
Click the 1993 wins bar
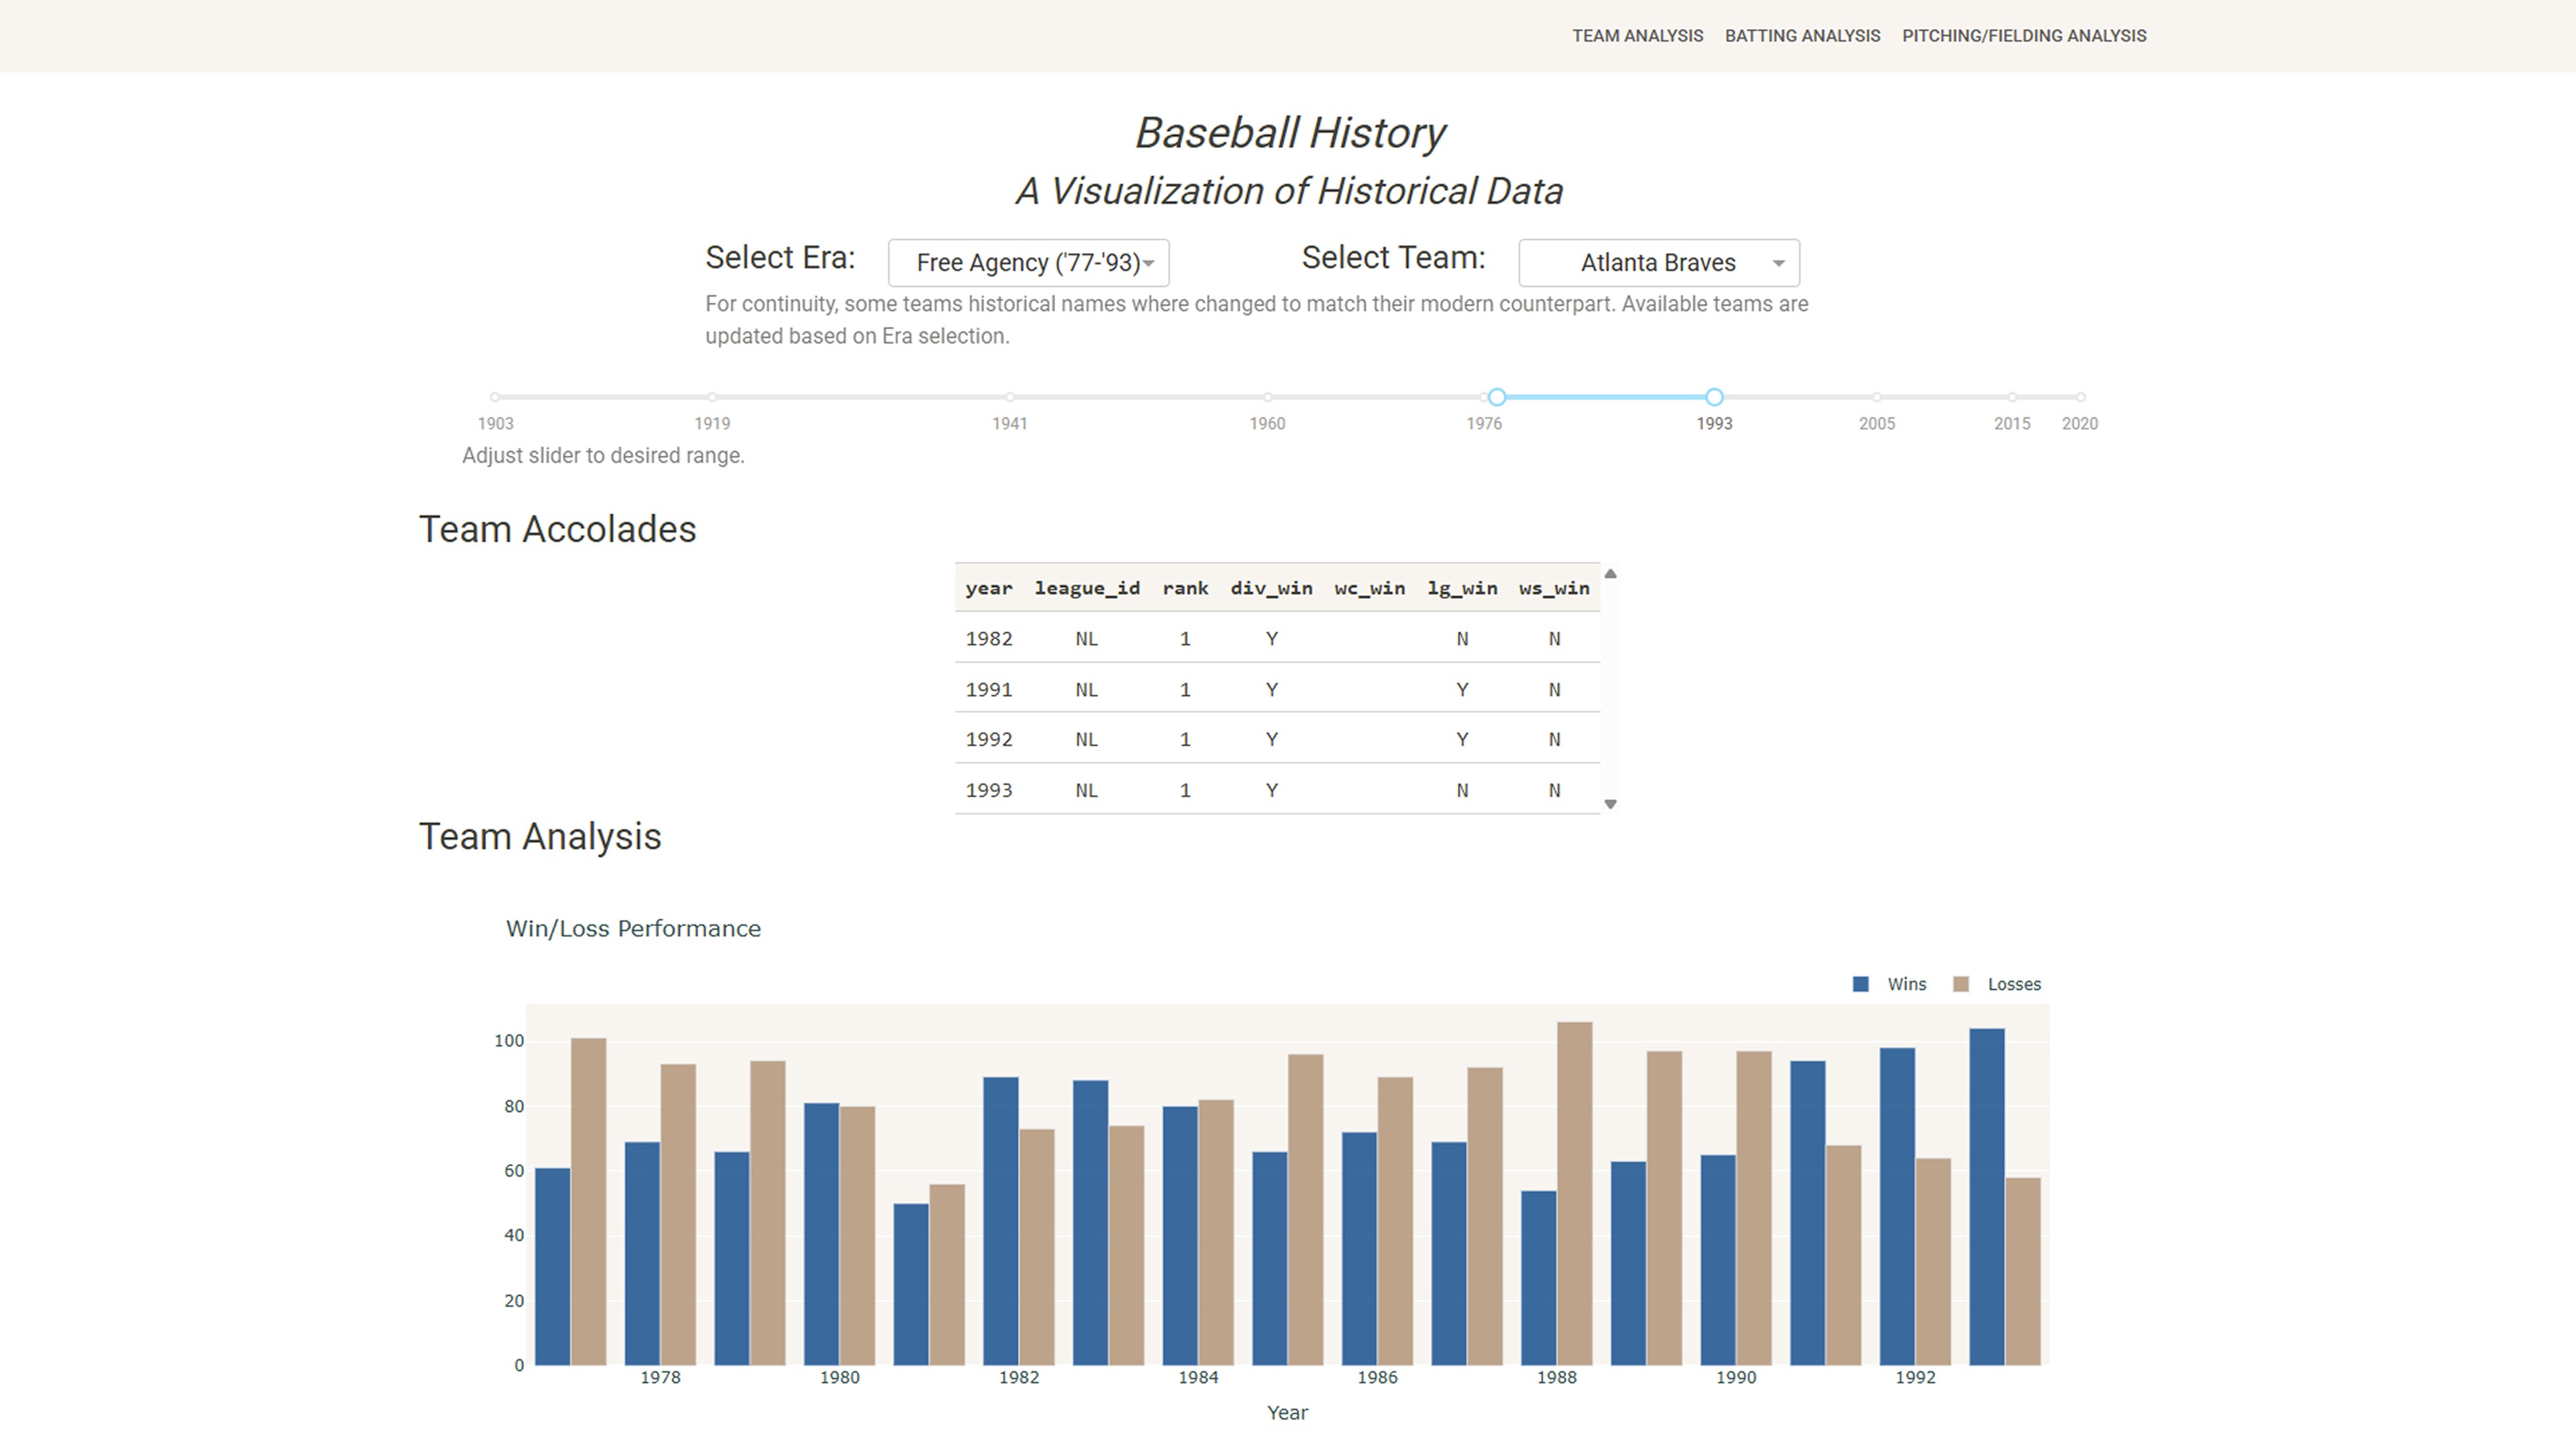(1987, 1197)
